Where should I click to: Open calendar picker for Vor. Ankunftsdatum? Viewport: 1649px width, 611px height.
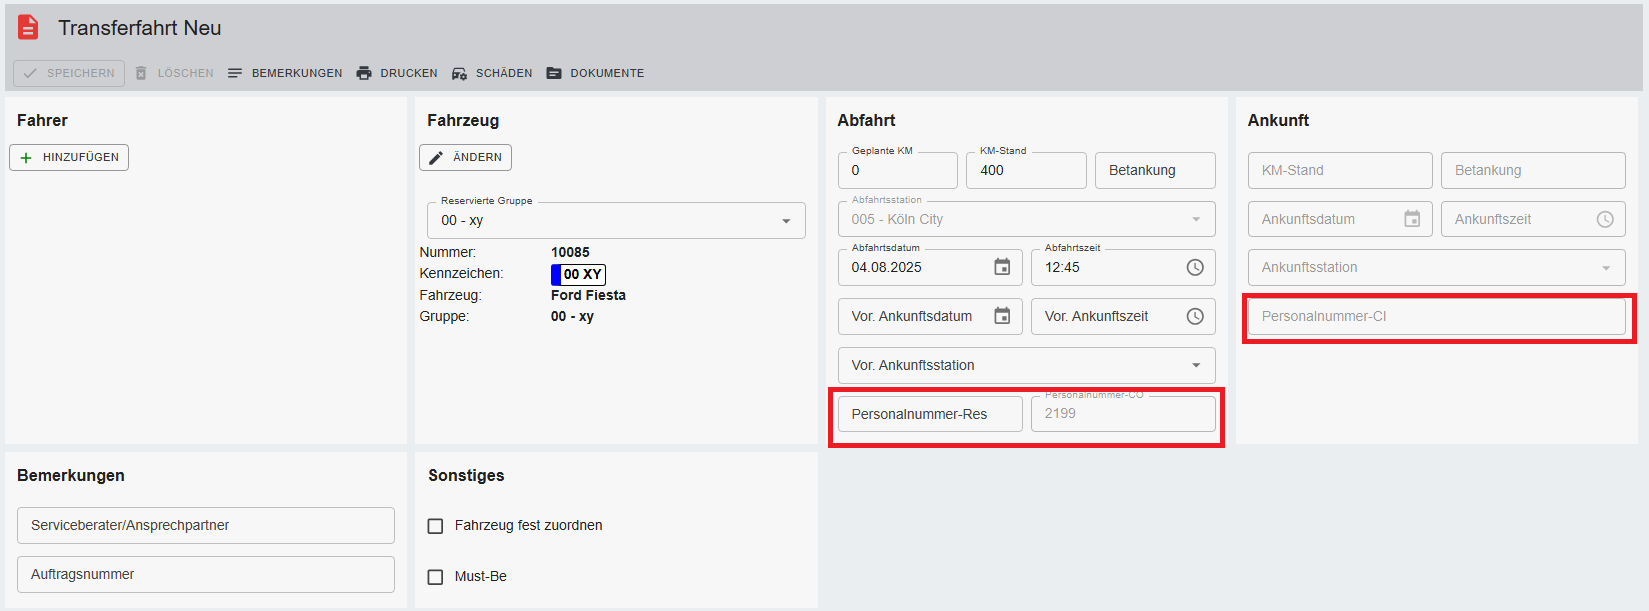(x=1002, y=316)
